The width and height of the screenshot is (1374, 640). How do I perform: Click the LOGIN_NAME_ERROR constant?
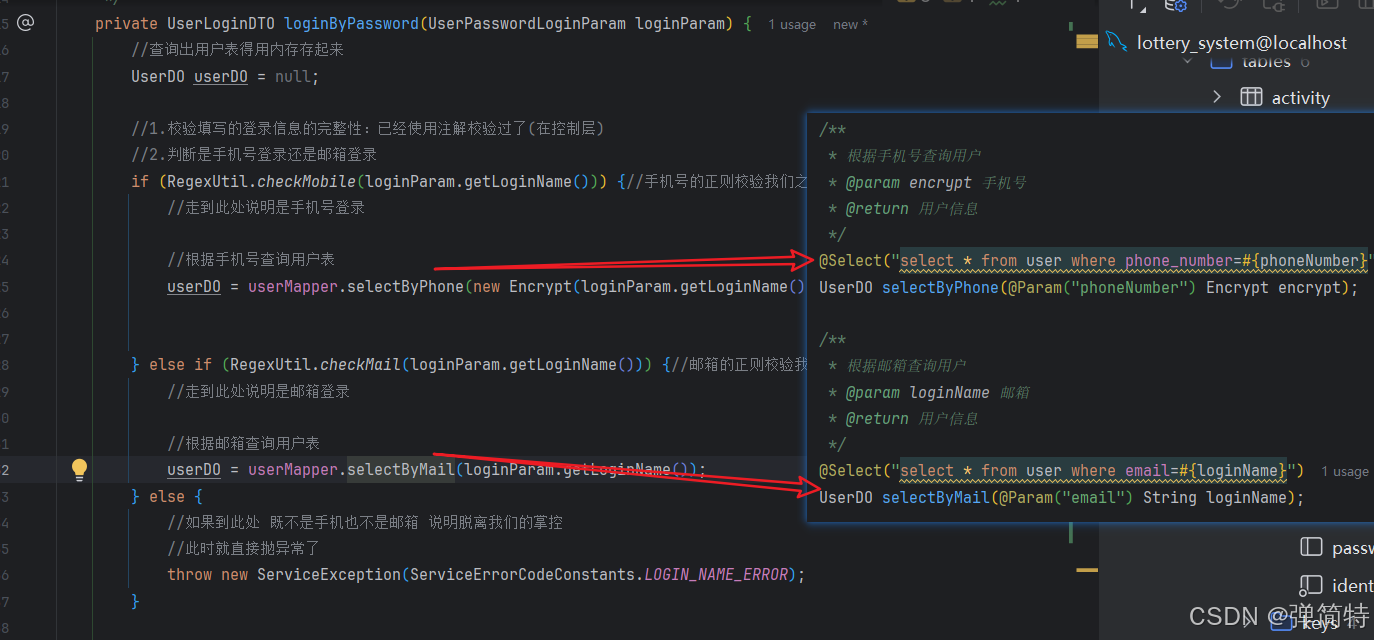coord(716,574)
